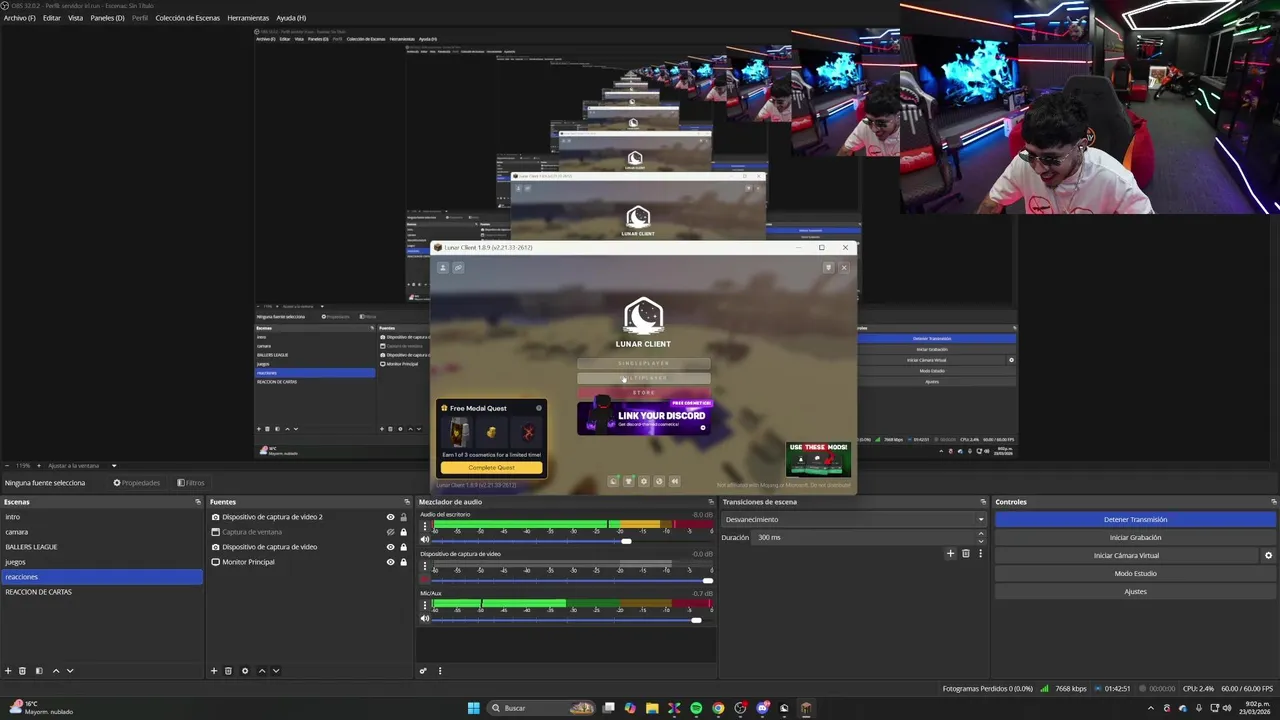Open Lunar Client account profile icon
This screenshot has height=720, width=1280.
(x=443, y=268)
